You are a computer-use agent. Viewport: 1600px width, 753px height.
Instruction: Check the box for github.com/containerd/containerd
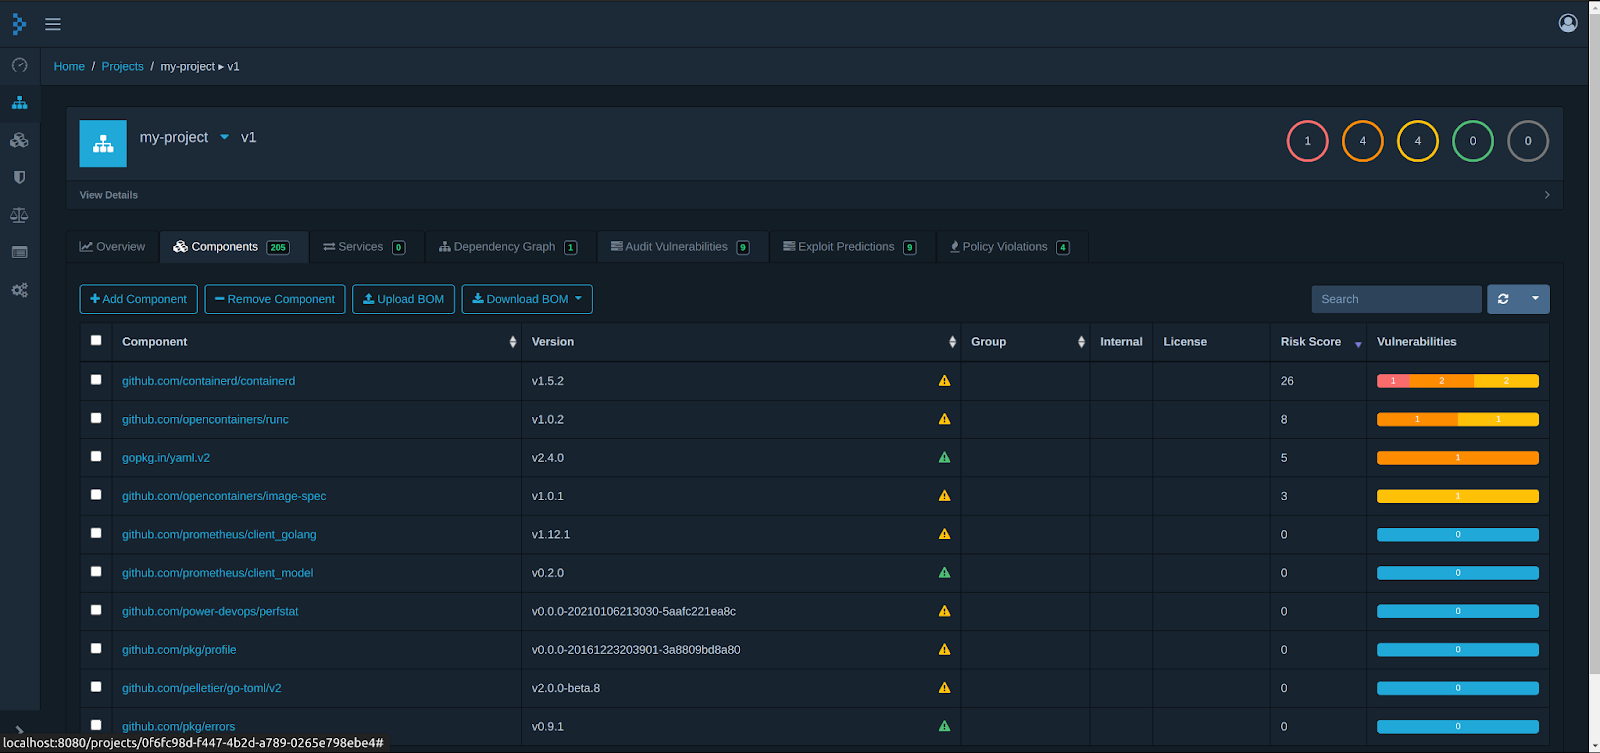pos(96,380)
